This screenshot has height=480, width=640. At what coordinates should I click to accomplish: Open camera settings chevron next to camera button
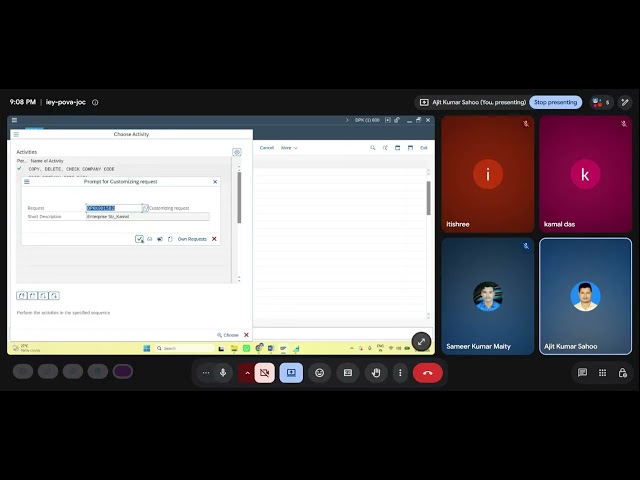[x=247, y=373]
